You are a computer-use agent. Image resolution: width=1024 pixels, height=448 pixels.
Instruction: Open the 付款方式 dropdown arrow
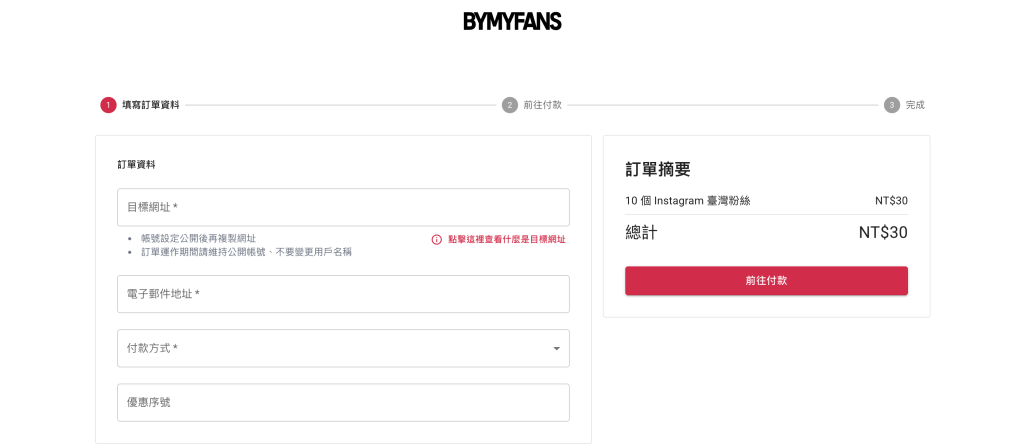pos(556,349)
